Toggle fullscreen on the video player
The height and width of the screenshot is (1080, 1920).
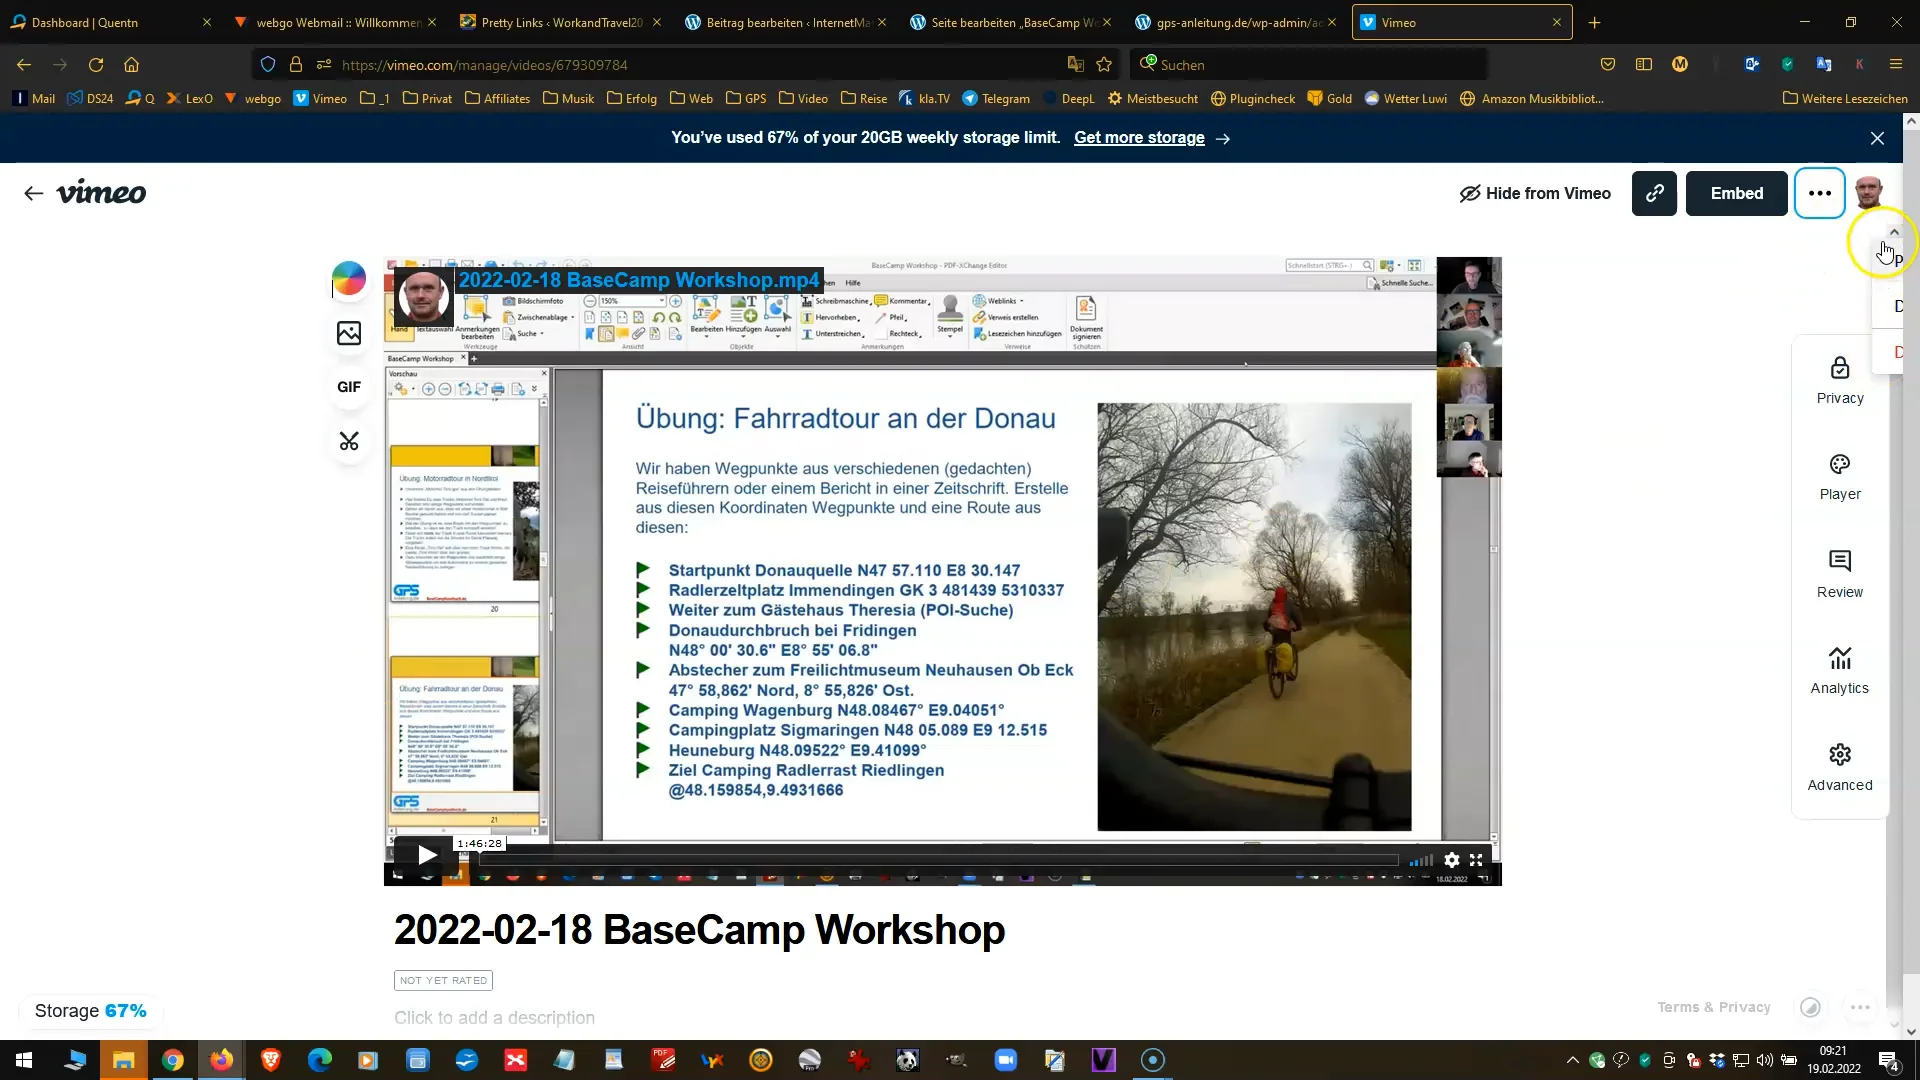click(x=1476, y=860)
